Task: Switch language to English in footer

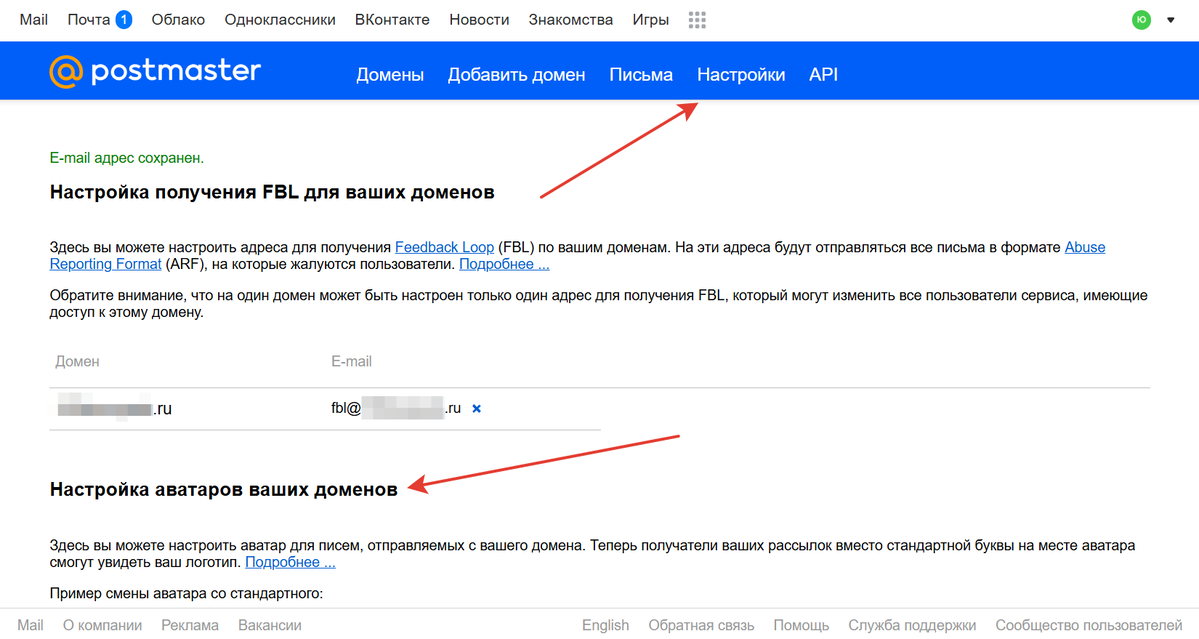Action: 605,626
